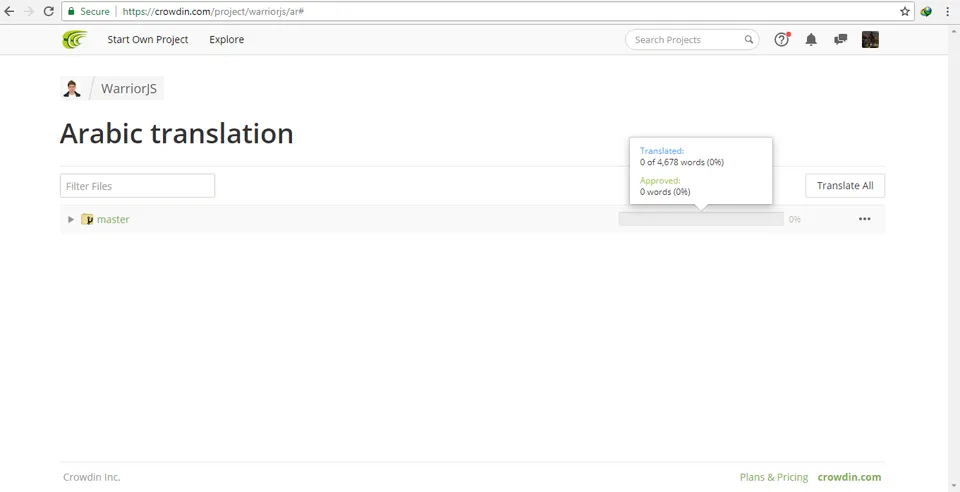Viewport: 960px width, 492px height.
Task: Click the Approved label in tooltip
Action: [x=660, y=181]
